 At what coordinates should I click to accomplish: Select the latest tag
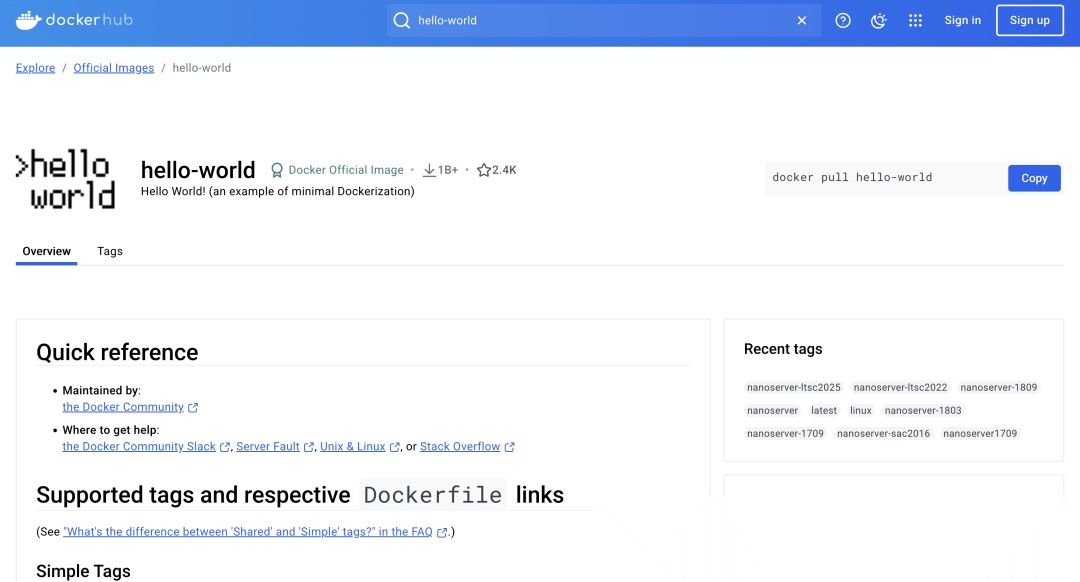824,410
